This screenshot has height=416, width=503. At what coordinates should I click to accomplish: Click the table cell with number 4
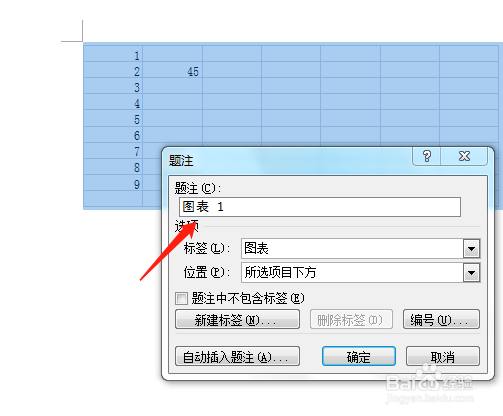tap(113, 102)
